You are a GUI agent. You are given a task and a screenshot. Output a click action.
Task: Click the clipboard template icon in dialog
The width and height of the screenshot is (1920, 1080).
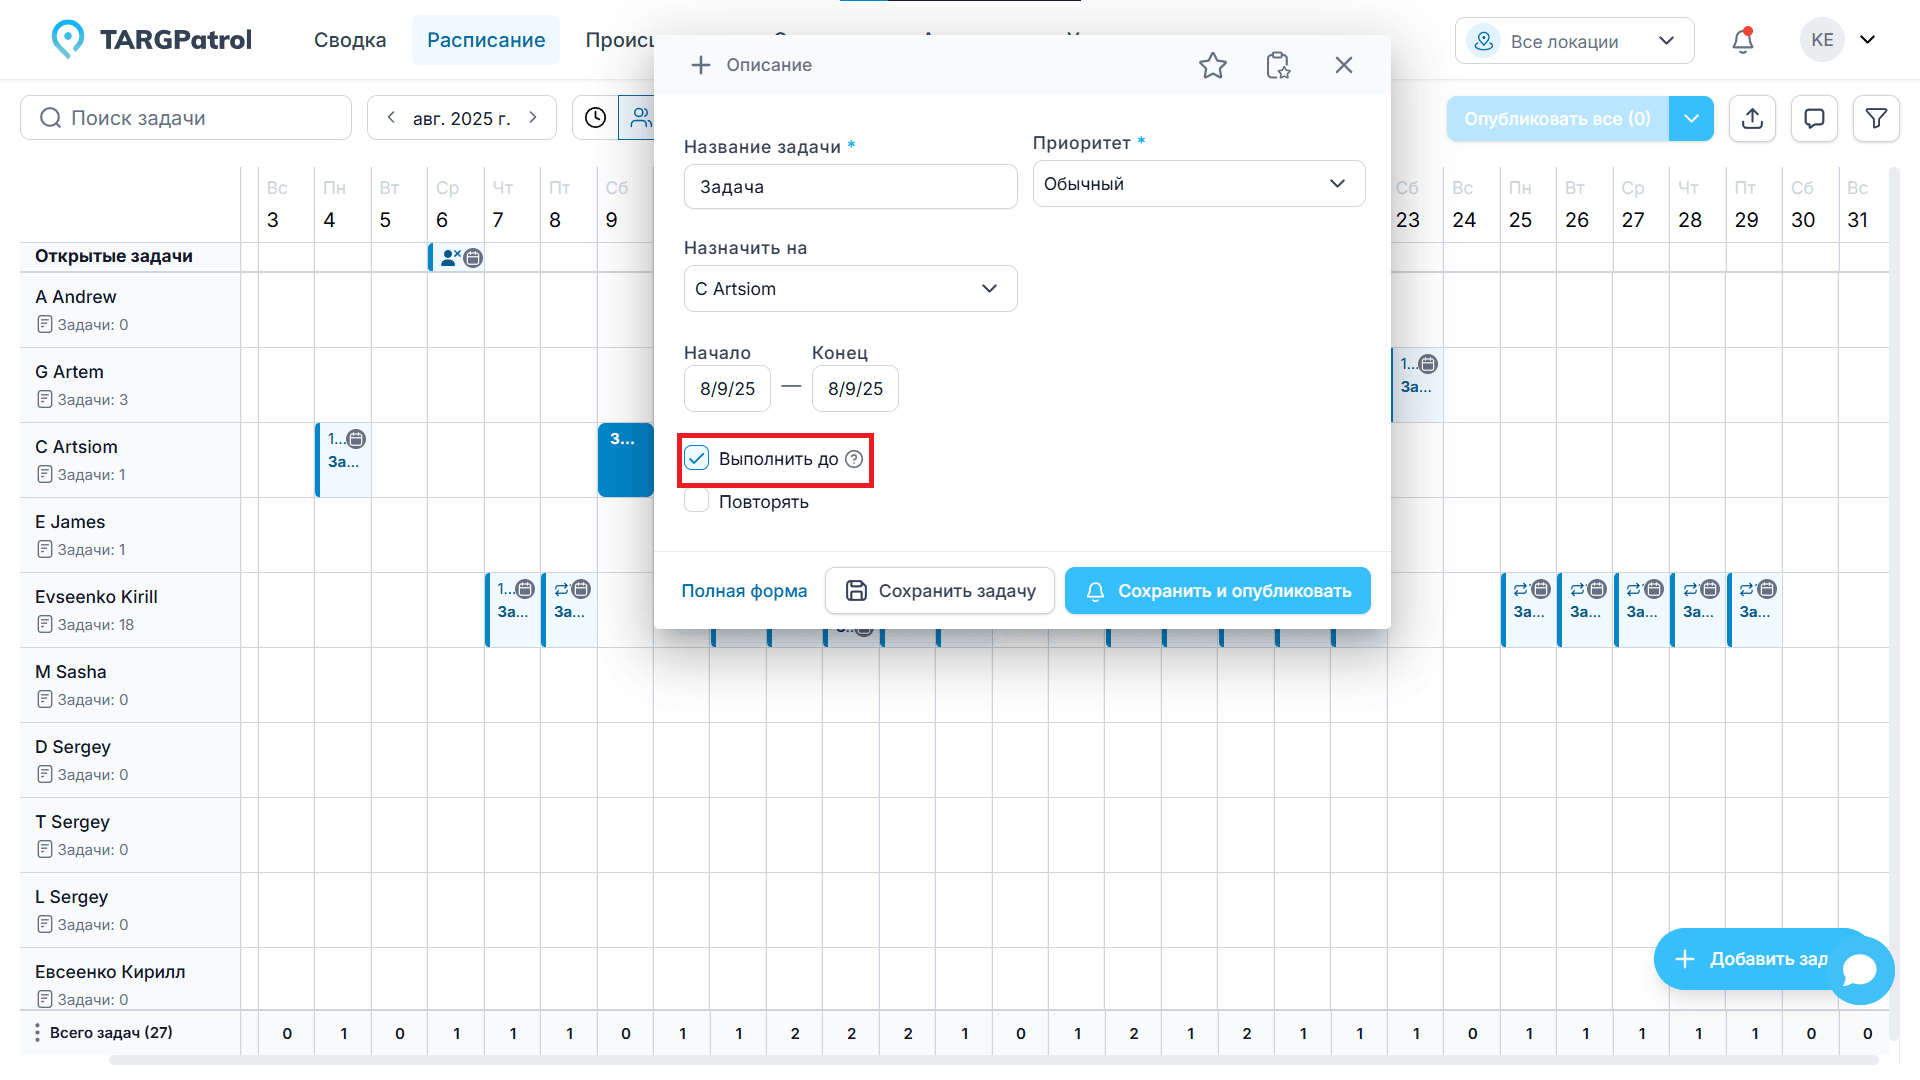[x=1278, y=65]
